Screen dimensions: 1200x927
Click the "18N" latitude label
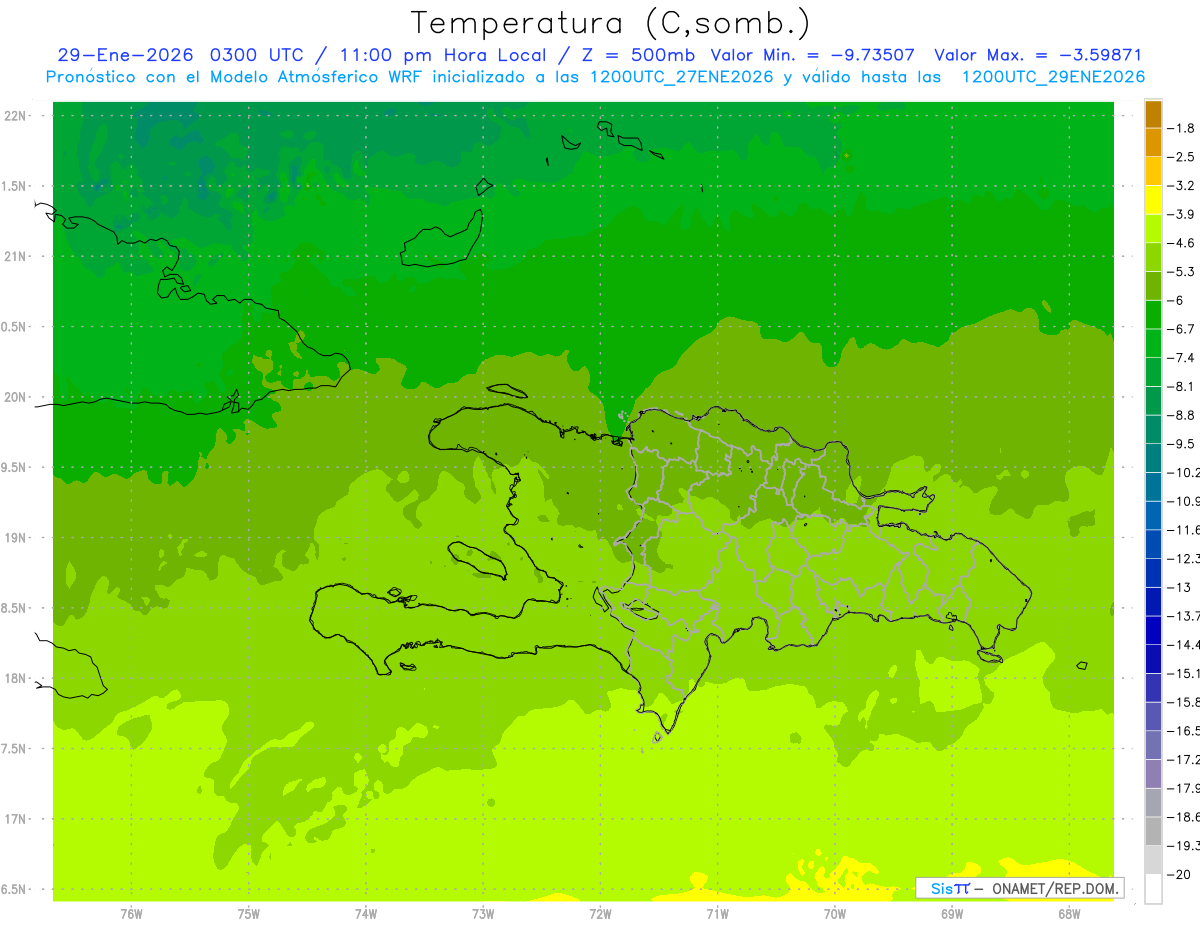pos(17,679)
